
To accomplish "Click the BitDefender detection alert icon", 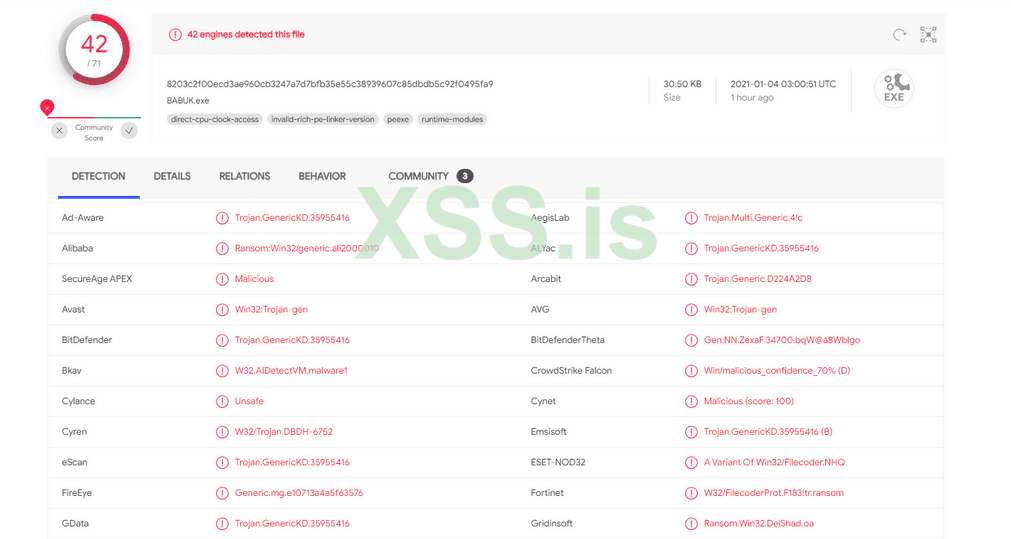I will coord(222,340).
